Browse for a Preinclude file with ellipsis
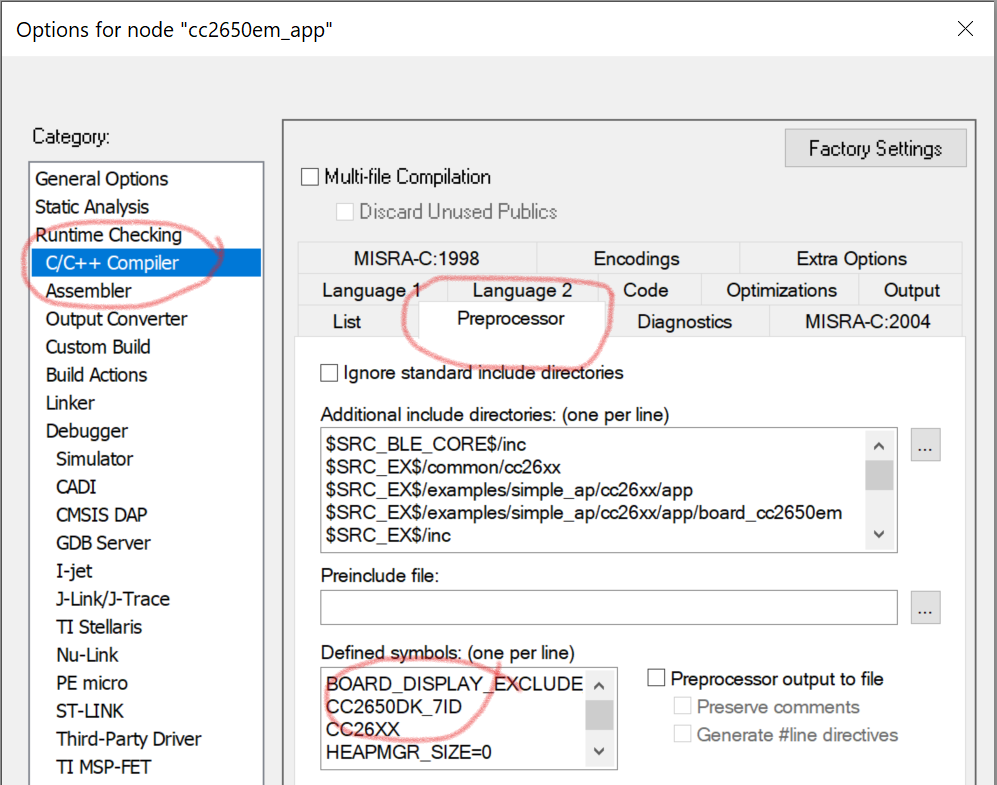 click(925, 608)
